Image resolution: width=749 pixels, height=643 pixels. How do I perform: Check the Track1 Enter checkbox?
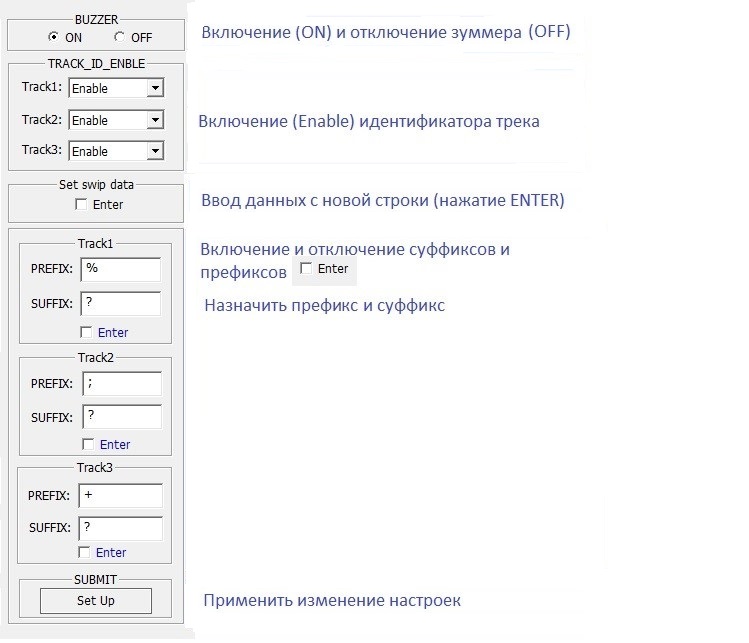86,332
